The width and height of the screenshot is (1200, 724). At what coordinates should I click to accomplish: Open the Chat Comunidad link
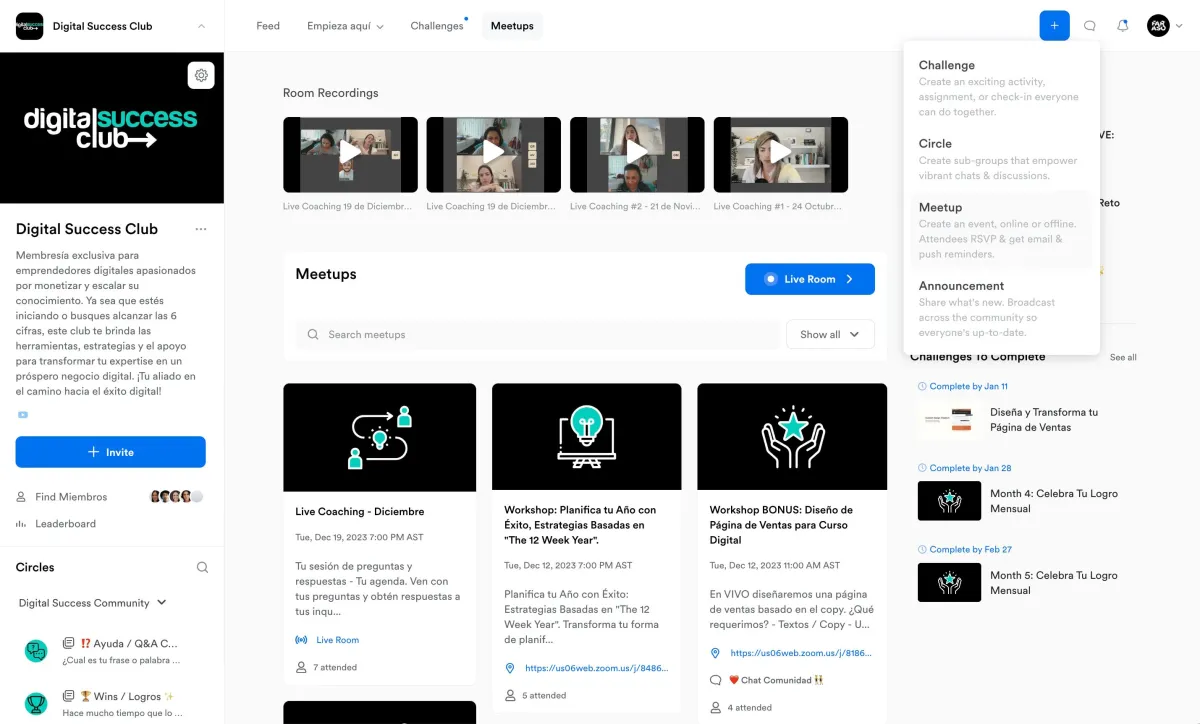click(775, 680)
